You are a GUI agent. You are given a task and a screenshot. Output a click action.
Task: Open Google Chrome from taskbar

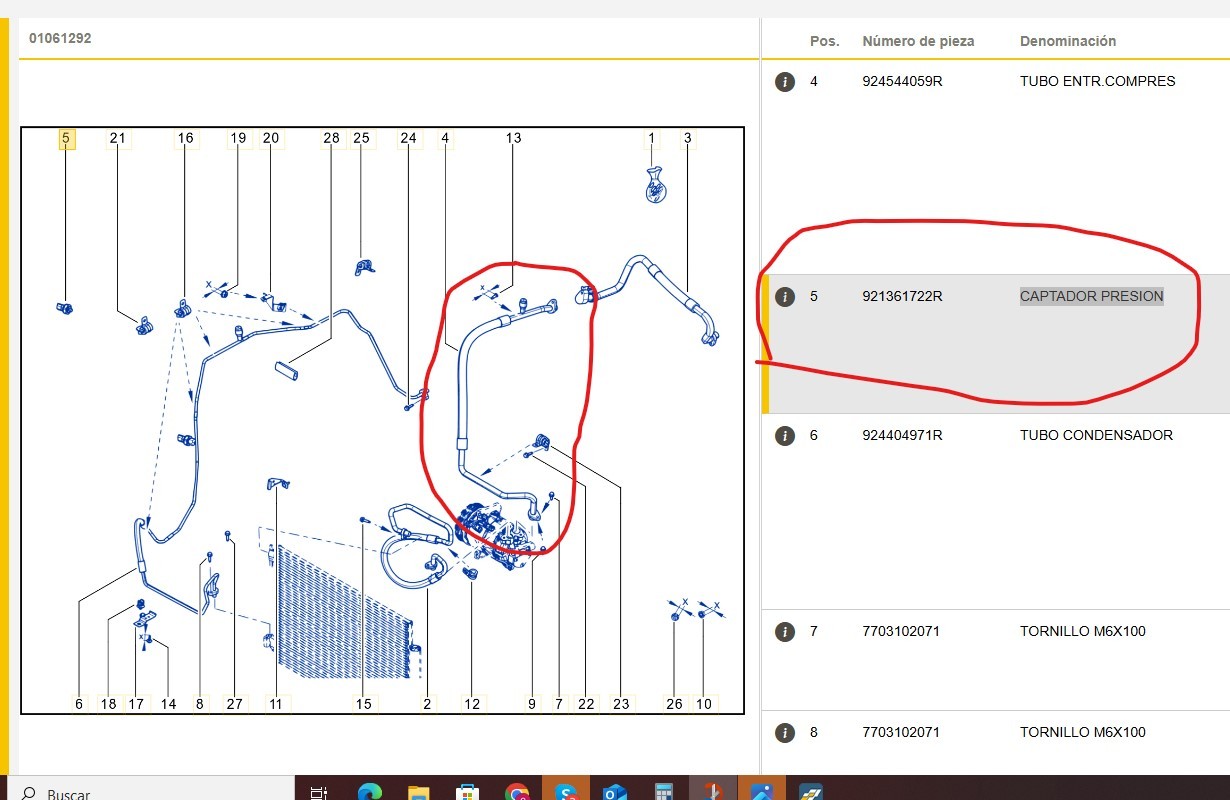click(517, 792)
